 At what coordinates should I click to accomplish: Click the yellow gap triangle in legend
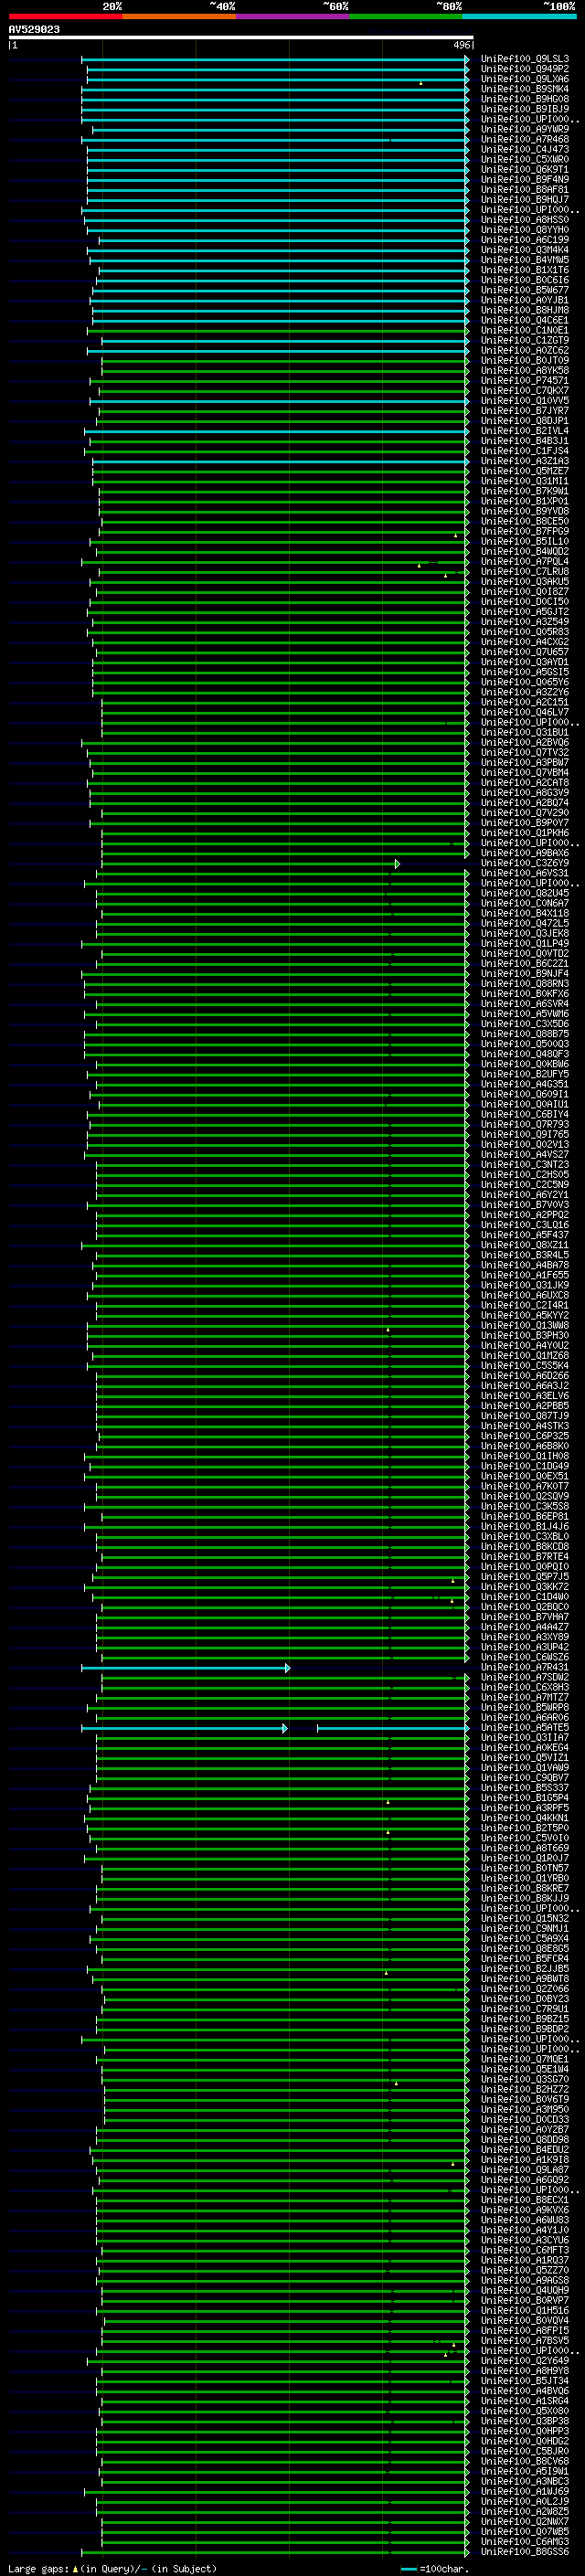click(75, 2569)
